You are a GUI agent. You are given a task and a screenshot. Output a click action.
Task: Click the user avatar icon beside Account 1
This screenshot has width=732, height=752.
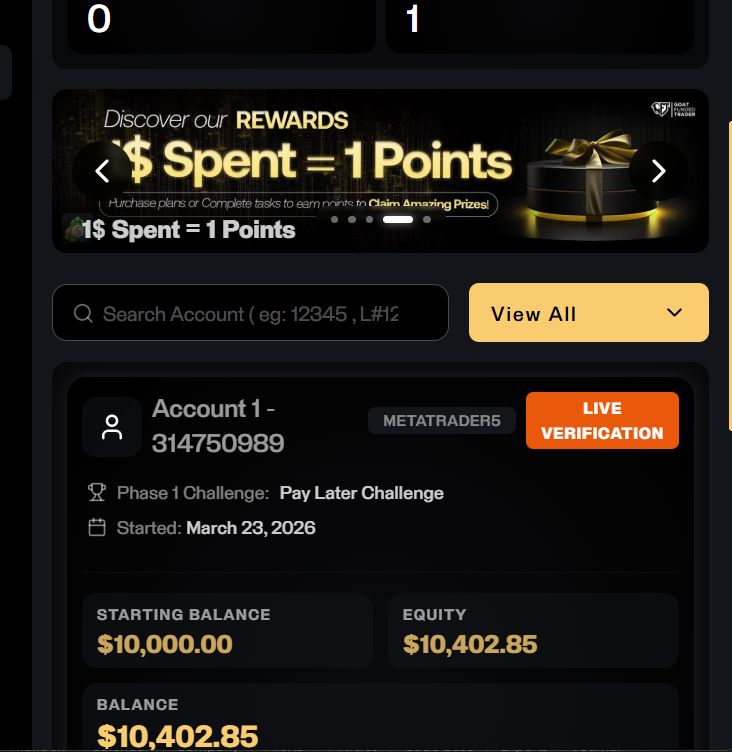112,427
